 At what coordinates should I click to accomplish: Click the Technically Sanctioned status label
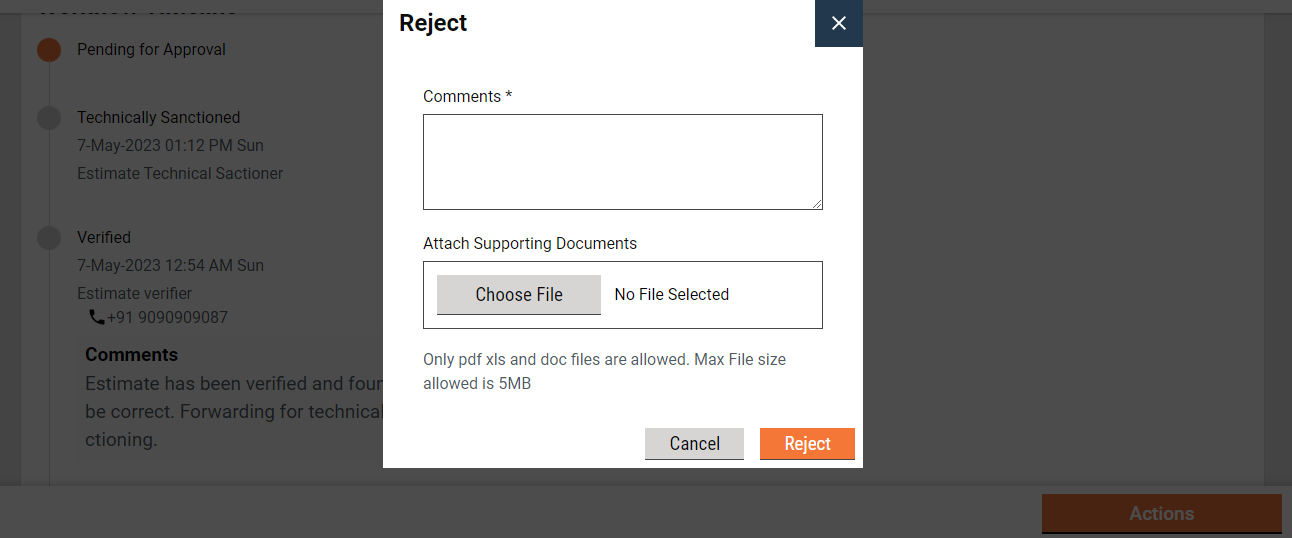158,118
